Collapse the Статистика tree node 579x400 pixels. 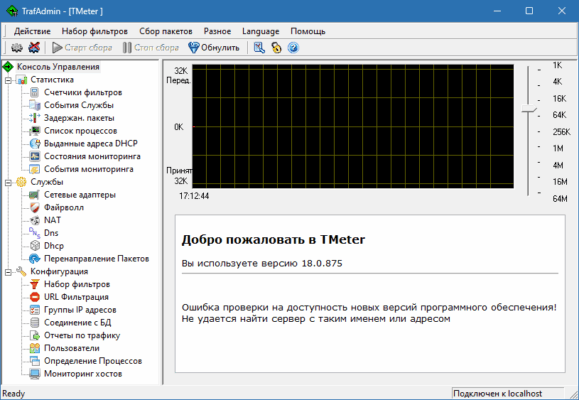8,80
